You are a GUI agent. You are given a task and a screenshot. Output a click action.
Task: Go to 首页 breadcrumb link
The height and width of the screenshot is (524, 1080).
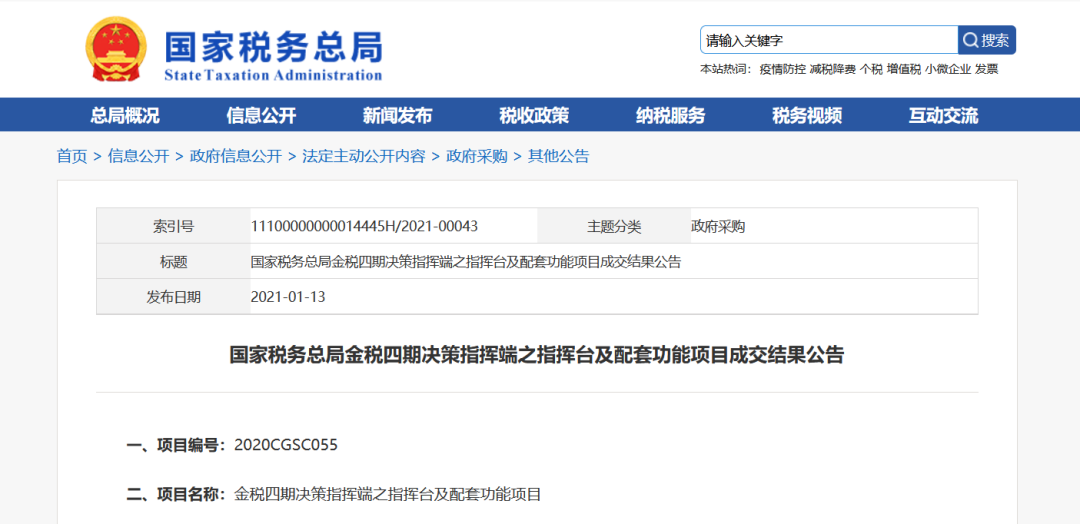[x=72, y=156]
